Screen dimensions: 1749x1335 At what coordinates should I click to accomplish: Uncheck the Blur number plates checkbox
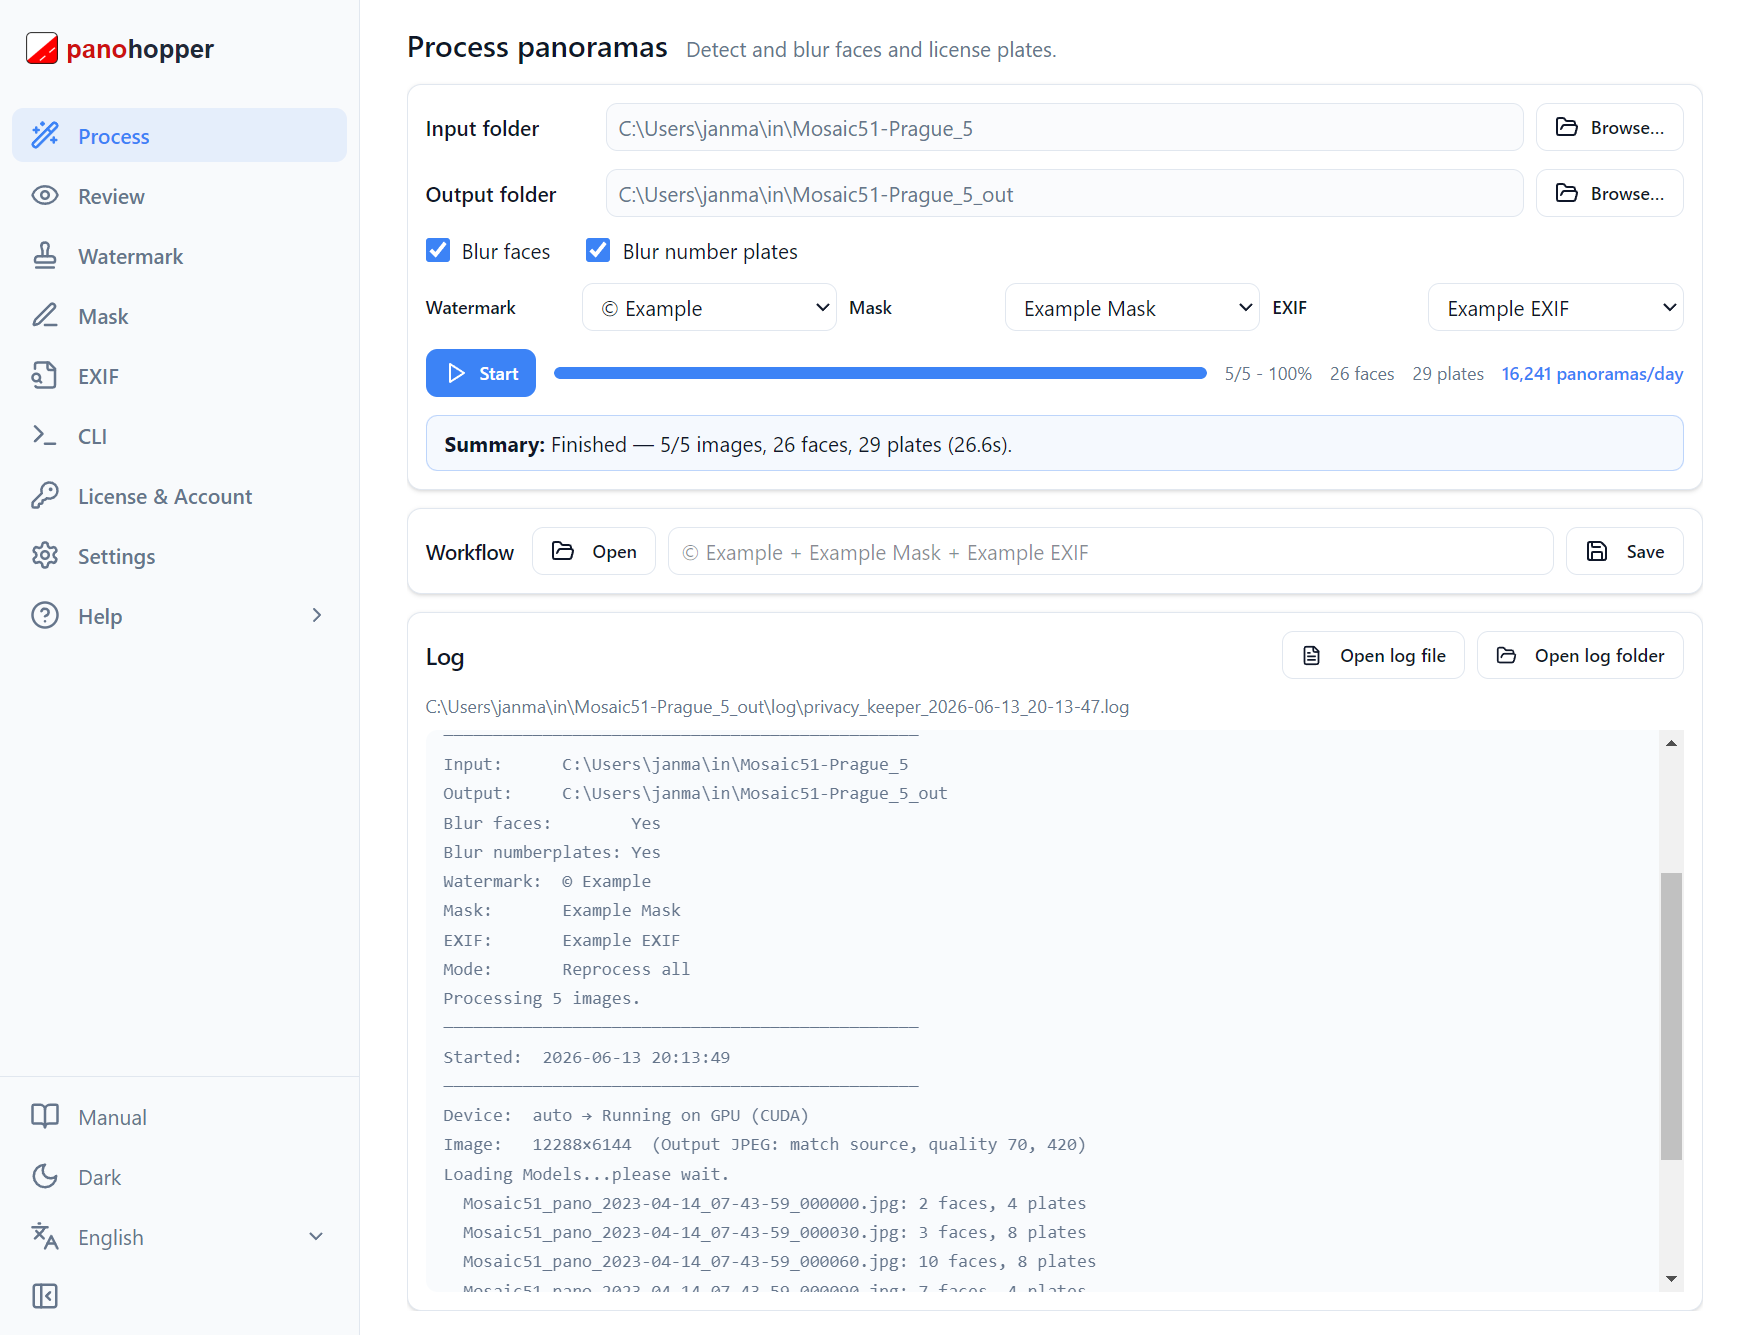tap(598, 250)
